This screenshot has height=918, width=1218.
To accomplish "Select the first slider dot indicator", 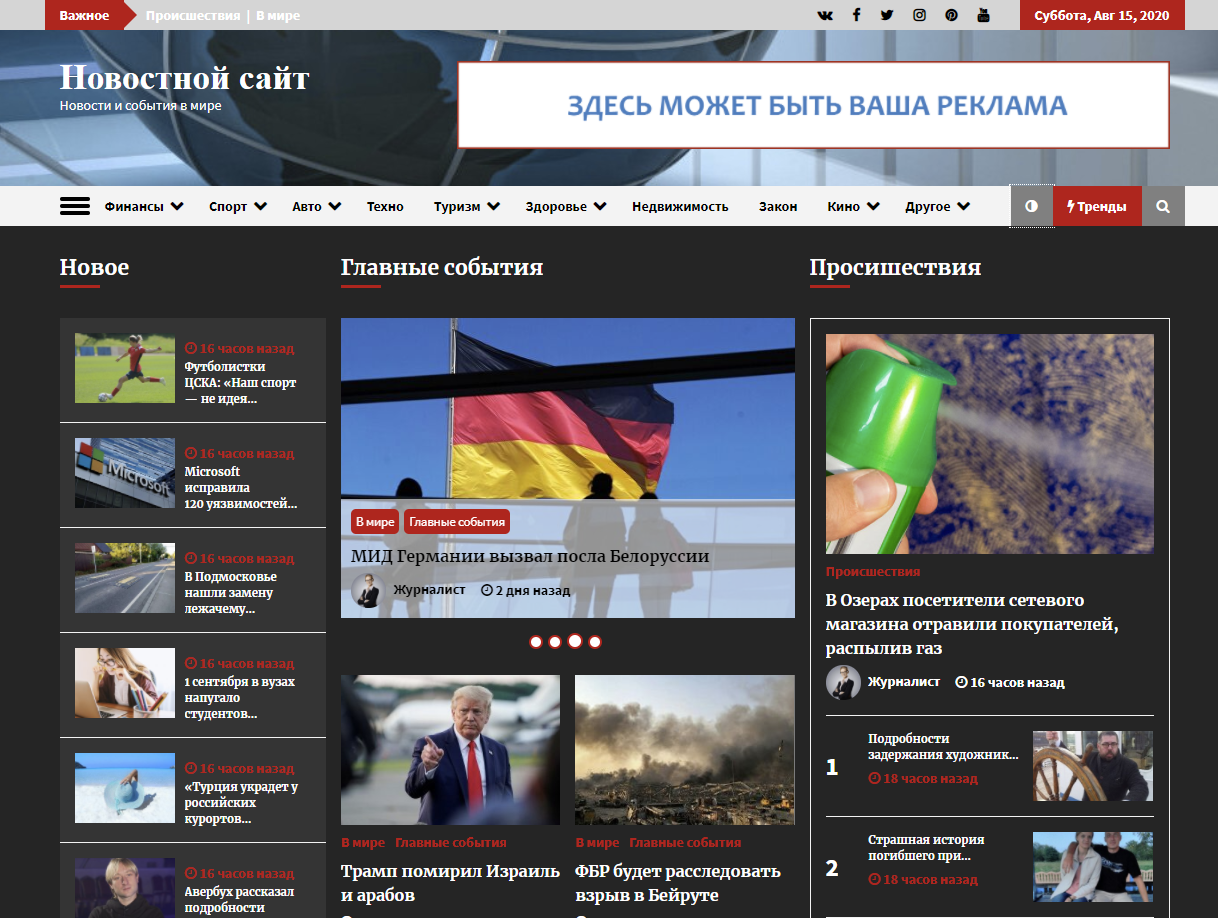I will click(x=536, y=642).
